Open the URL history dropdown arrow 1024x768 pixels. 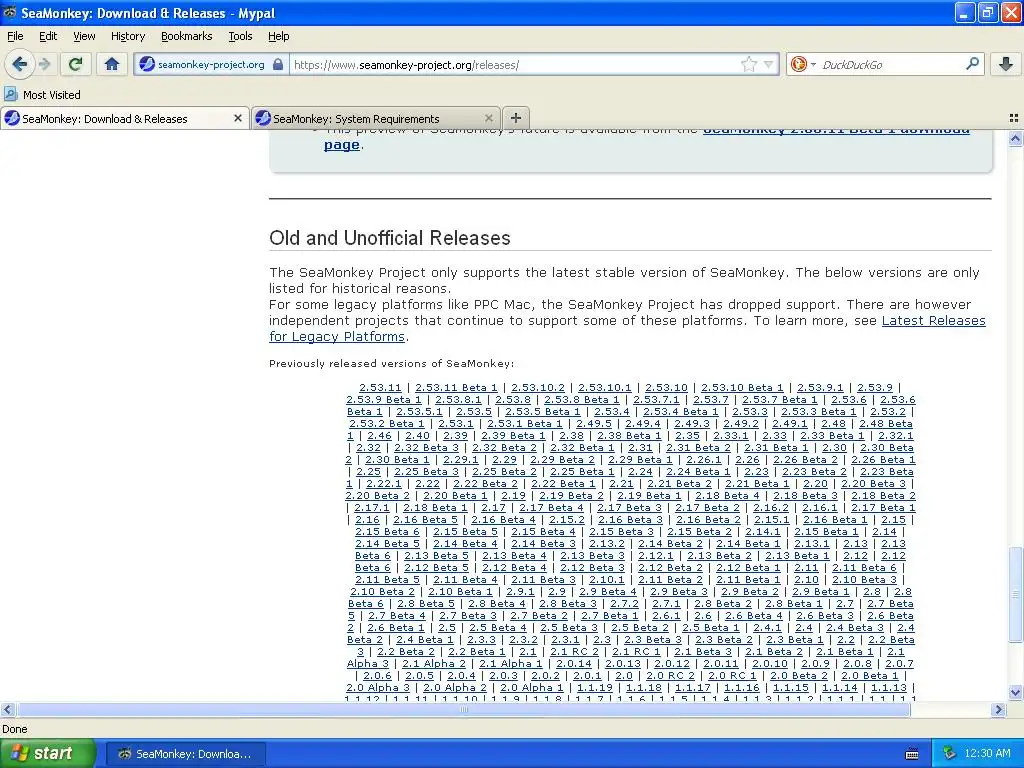click(769, 64)
